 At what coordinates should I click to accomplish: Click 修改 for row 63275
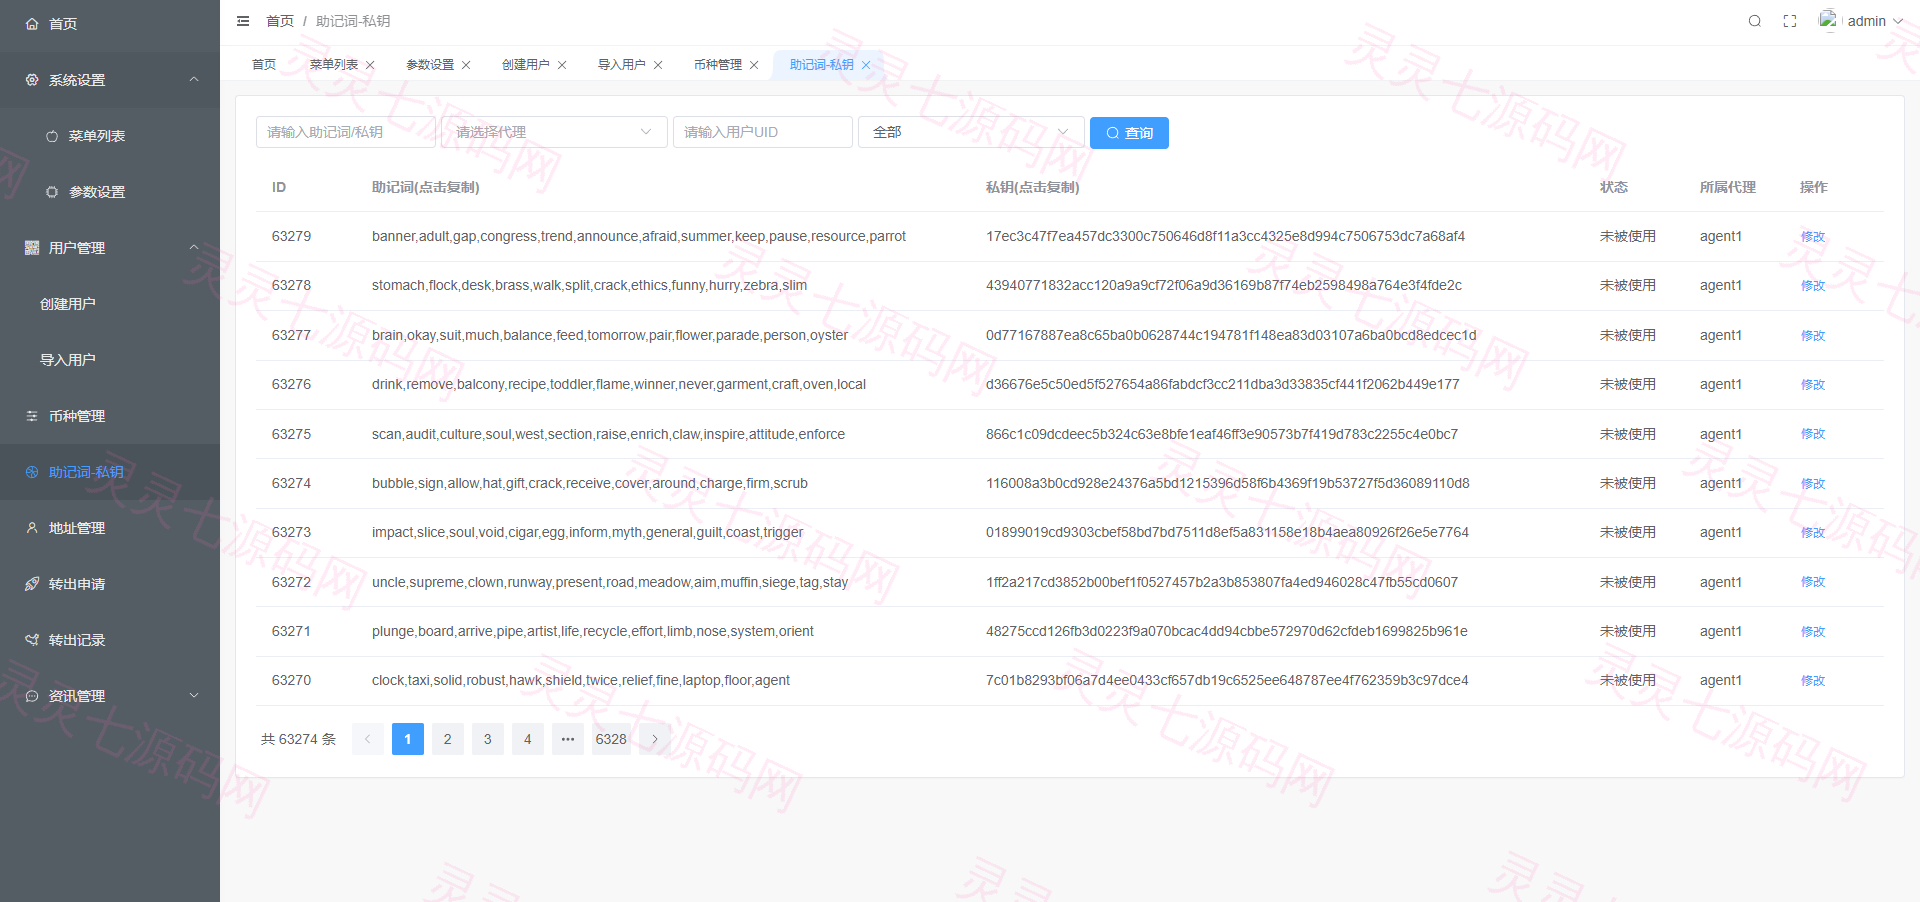coord(1813,434)
